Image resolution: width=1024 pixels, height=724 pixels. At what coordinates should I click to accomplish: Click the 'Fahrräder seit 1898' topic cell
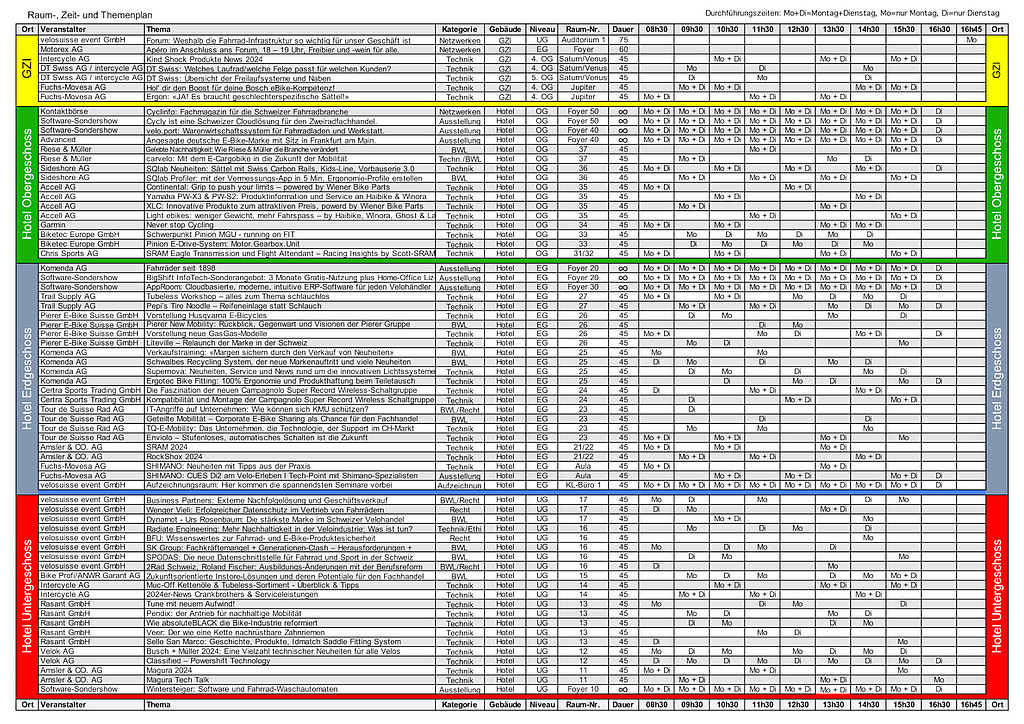pos(182,269)
